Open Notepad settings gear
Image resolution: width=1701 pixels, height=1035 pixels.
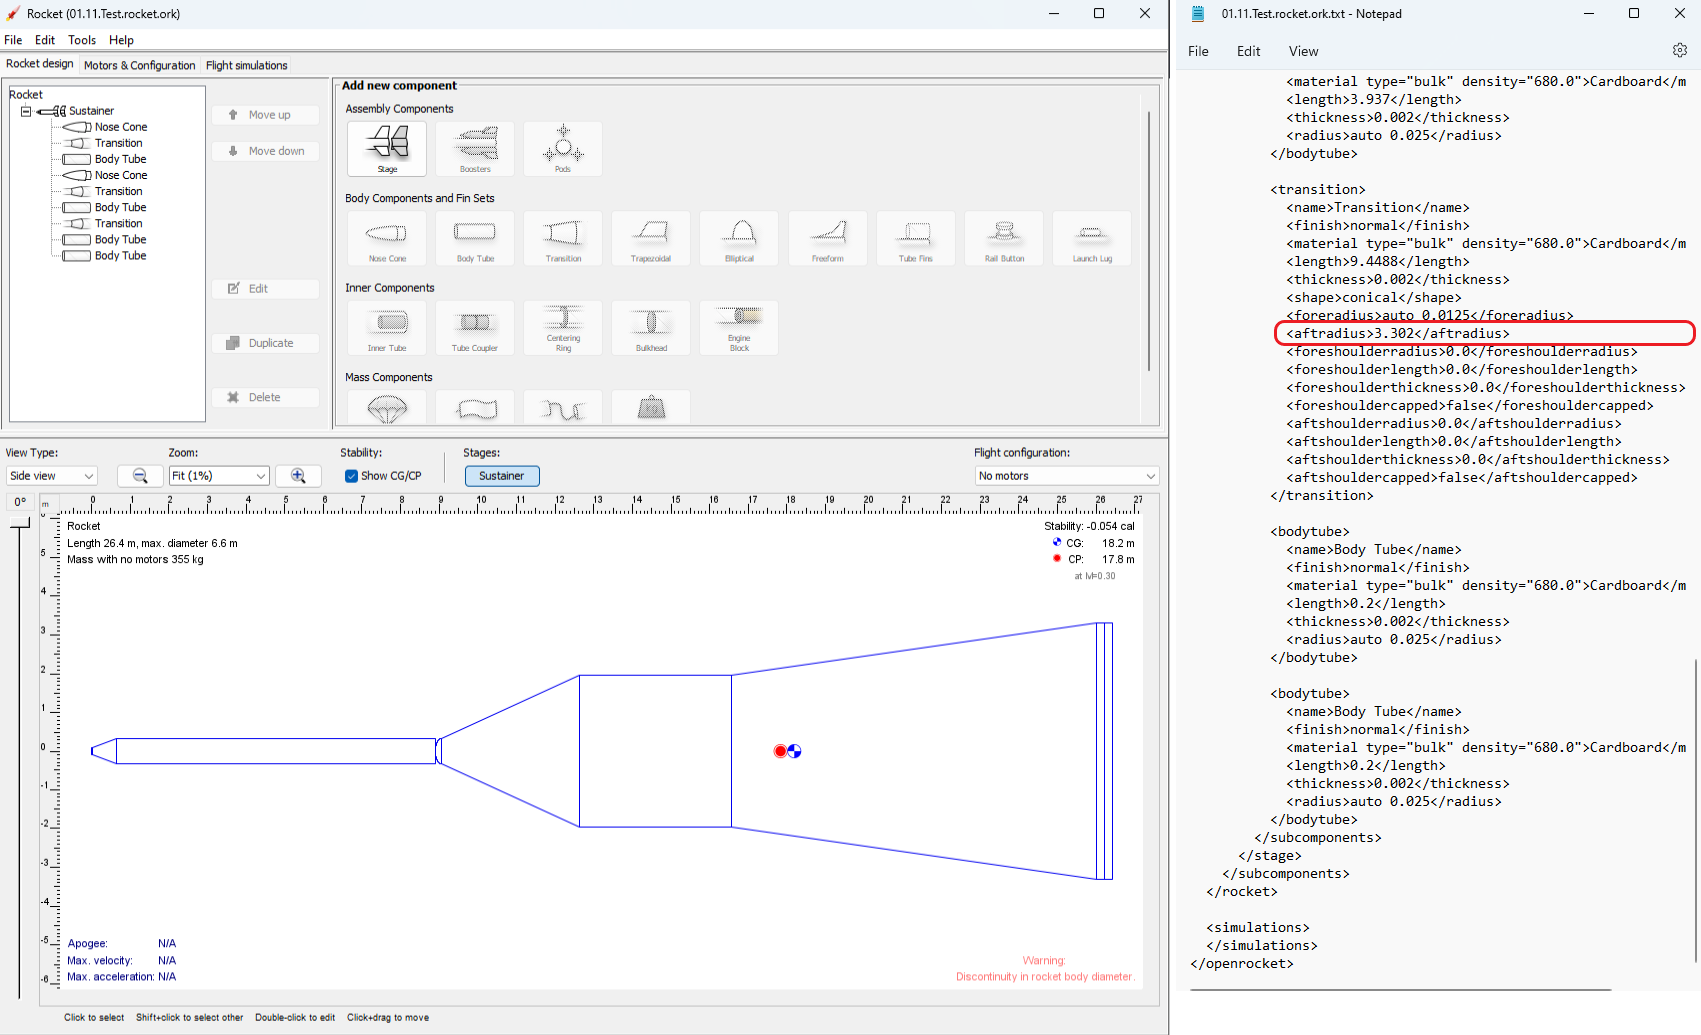pos(1680,50)
